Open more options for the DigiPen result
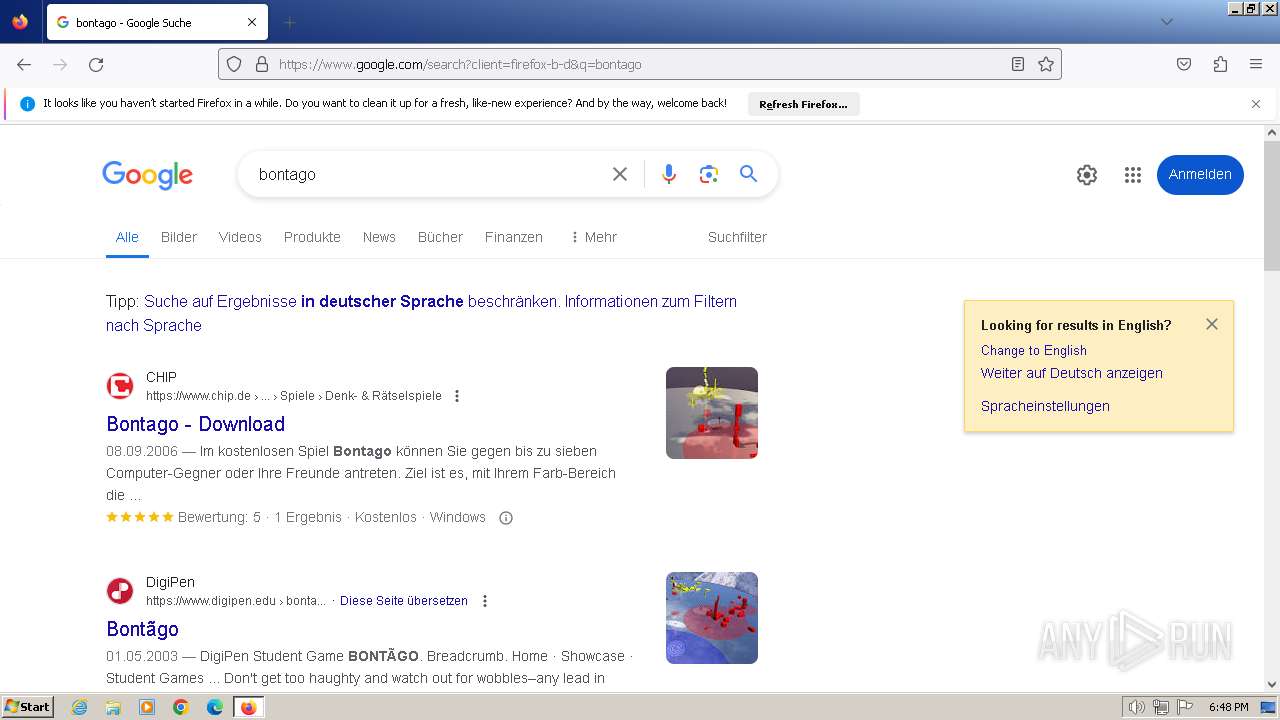The width and height of the screenshot is (1280, 720). pyautogui.click(x=485, y=601)
